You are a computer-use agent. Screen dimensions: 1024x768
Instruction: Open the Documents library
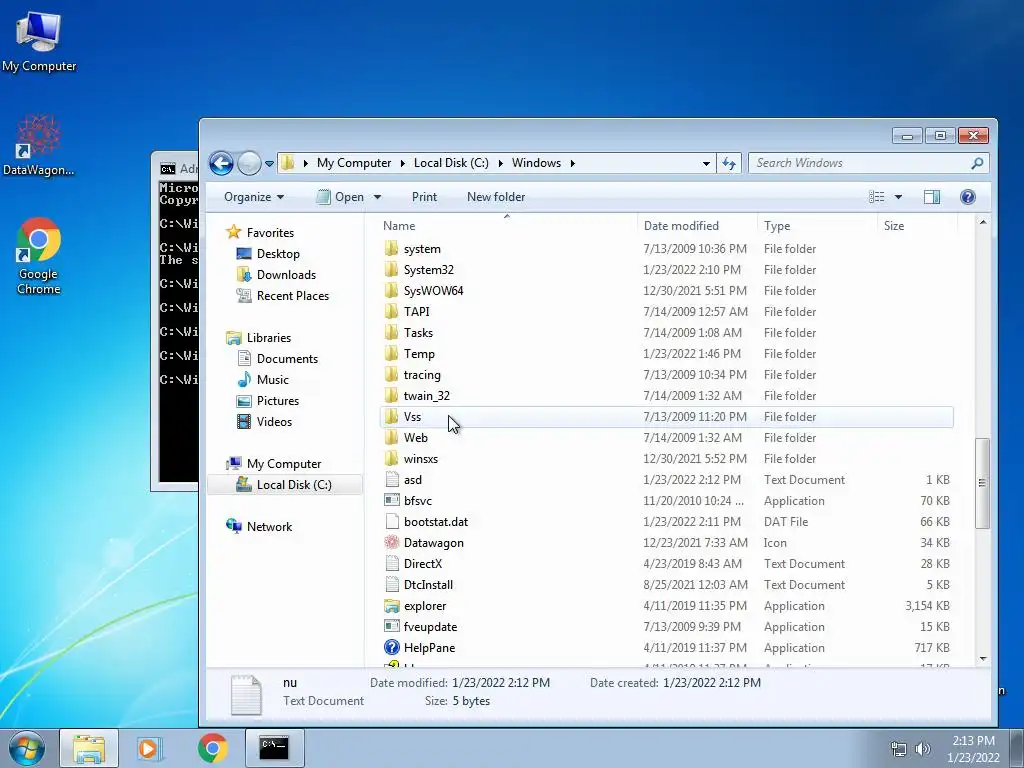point(287,359)
